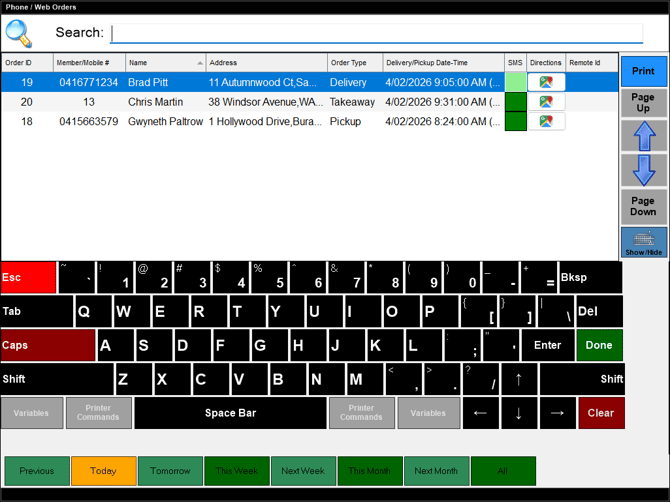
Task: Click the keyboard right arrow key
Action: pos(557,413)
